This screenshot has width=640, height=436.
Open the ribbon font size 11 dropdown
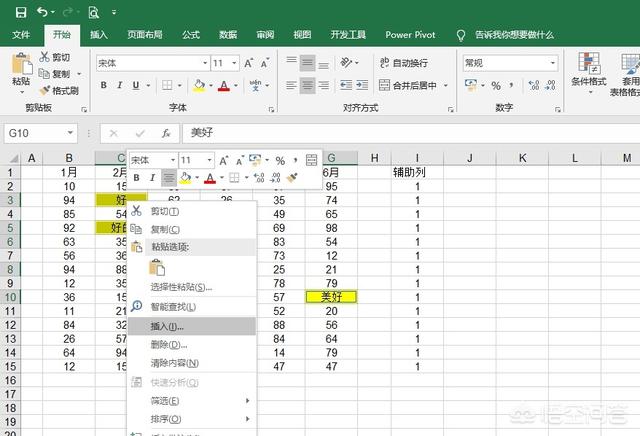tap(234, 63)
